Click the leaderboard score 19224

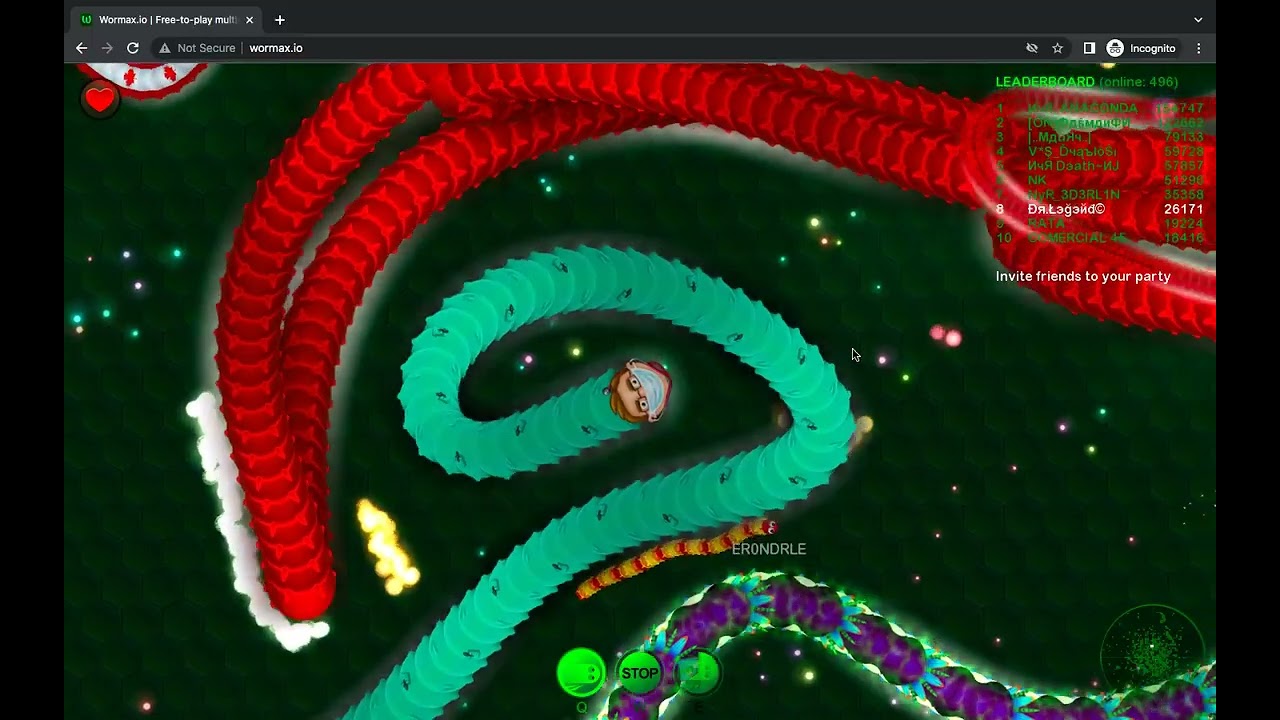coord(1184,224)
